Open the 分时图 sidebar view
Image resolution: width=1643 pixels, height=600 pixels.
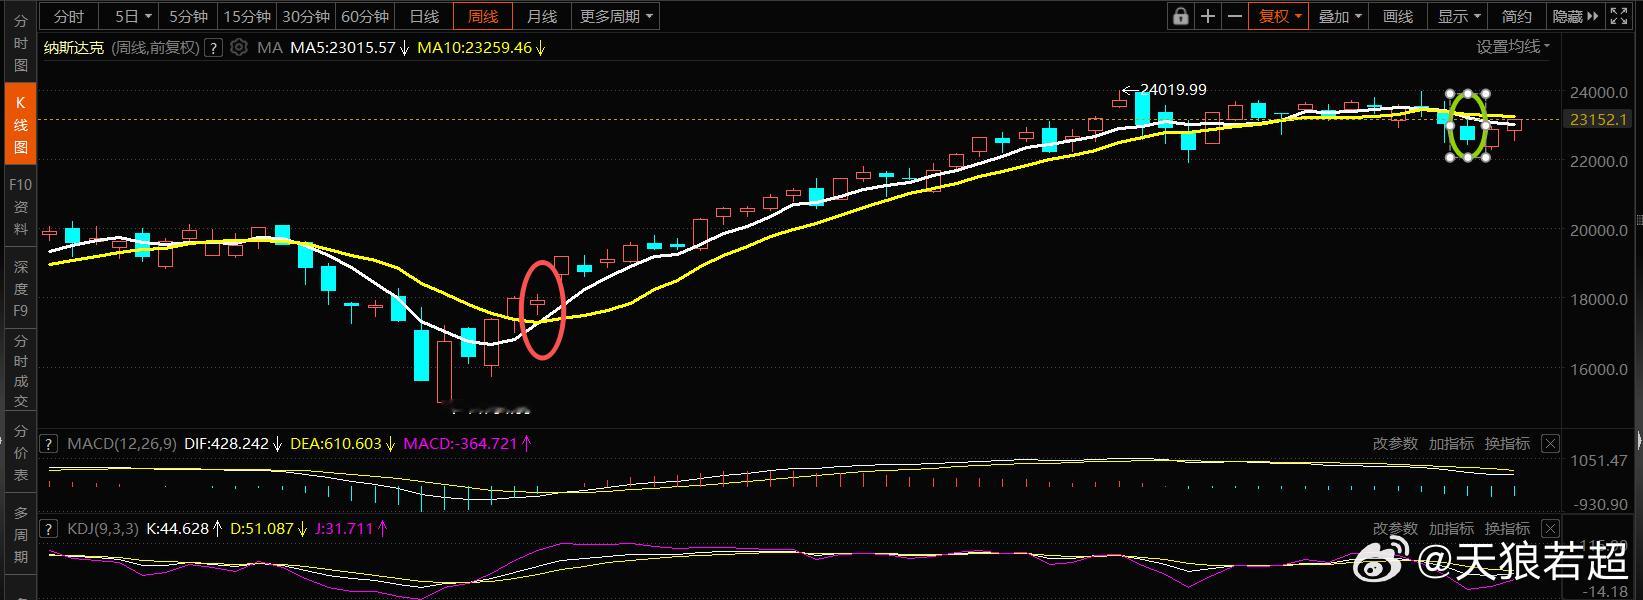tap(20, 42)
